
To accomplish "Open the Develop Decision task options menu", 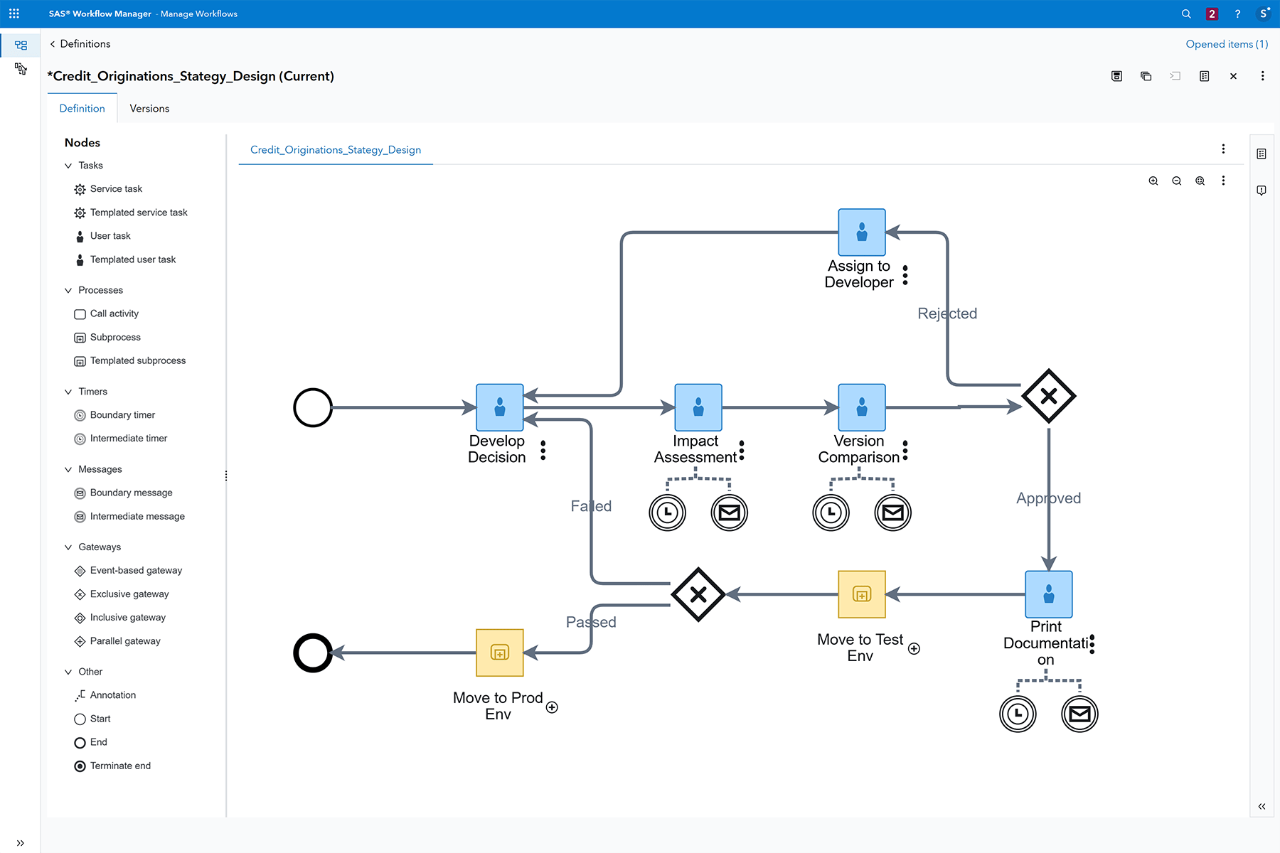I will click(543, 450).
